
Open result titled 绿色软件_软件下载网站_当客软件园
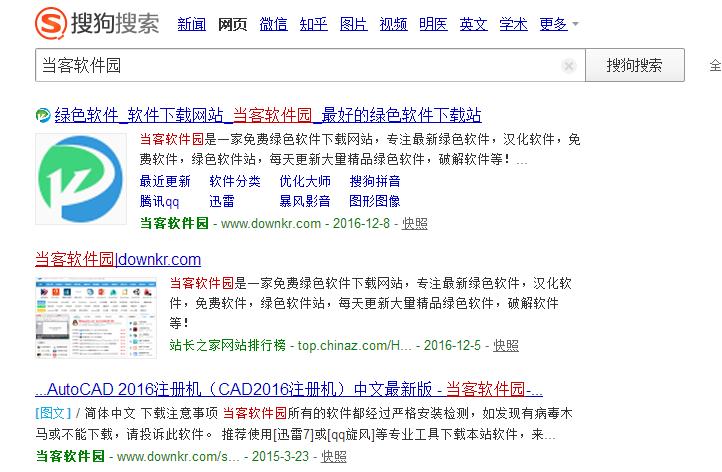tap(268, 115)
